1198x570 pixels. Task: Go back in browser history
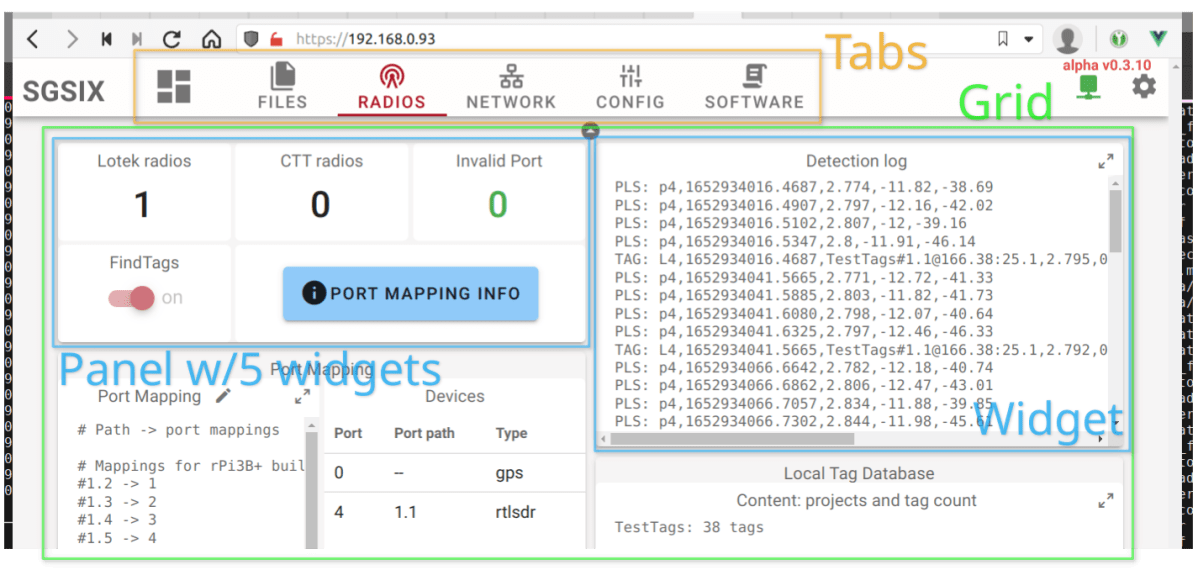click(x=32, y=39)
